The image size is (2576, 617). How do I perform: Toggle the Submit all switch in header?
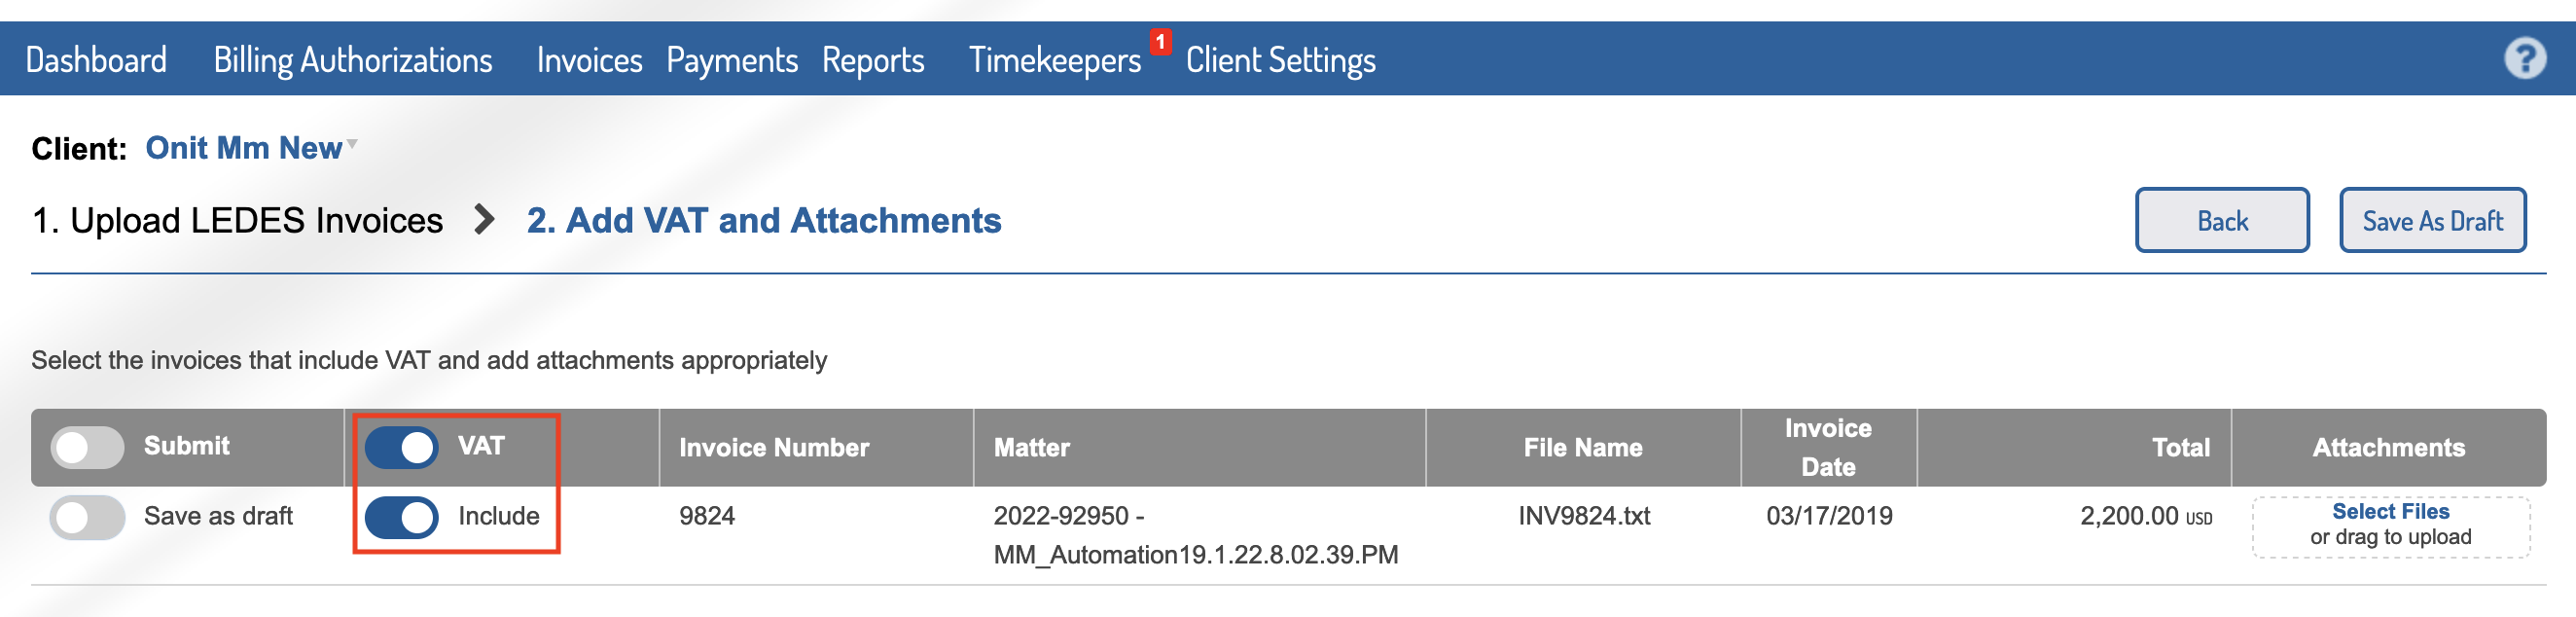pos(88,447)
